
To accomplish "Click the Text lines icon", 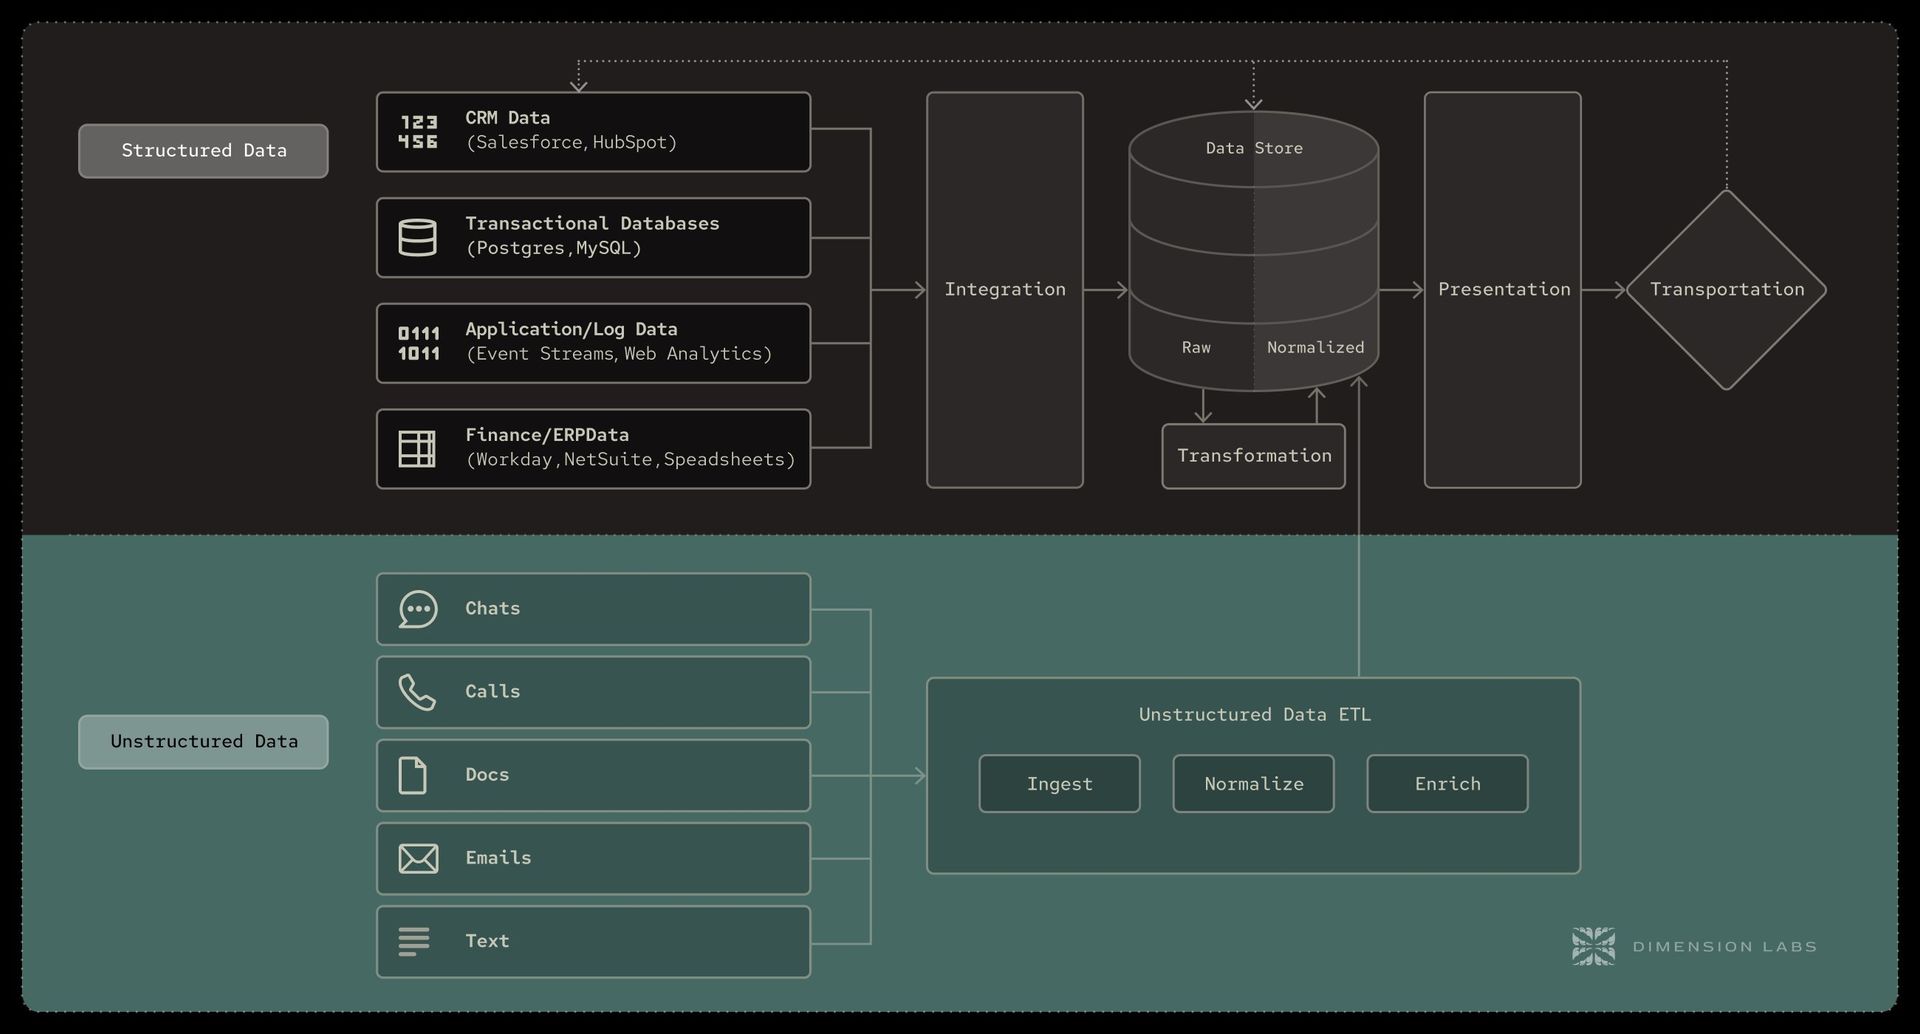I will pos(414,941).
